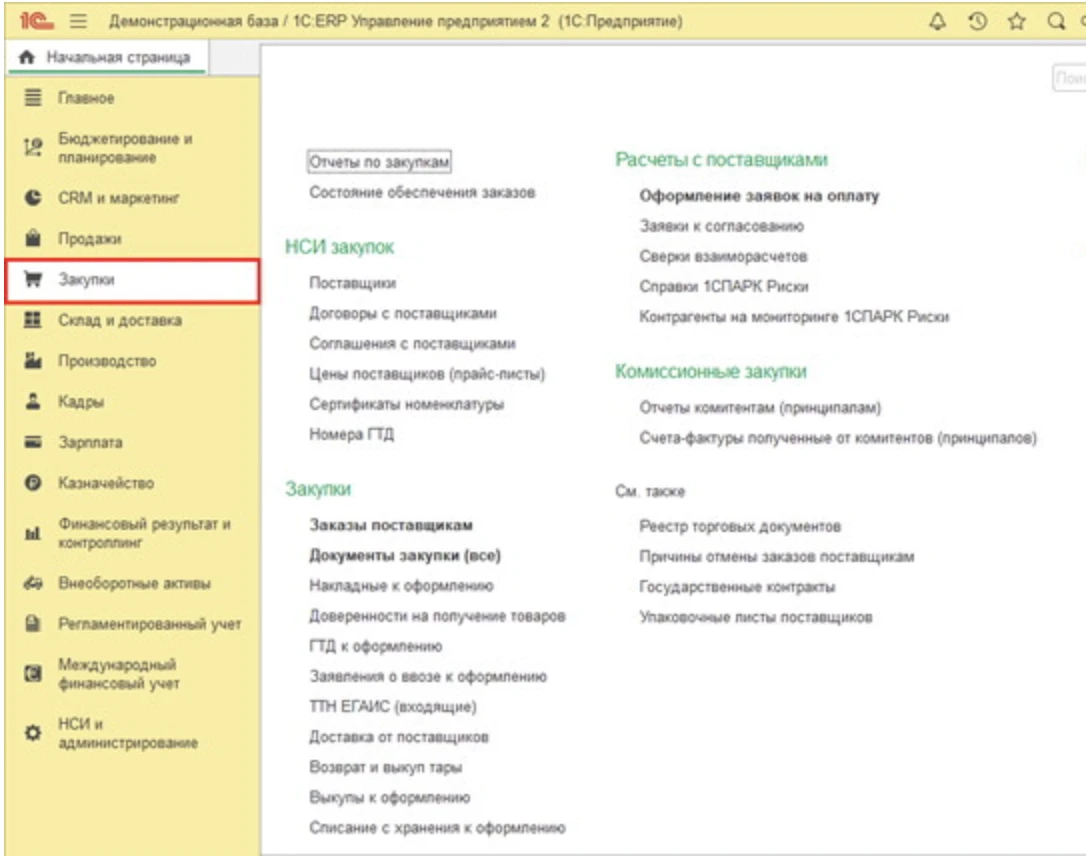Open Оформление заявок на оплату
1086x856 pixels.
(x=759, y=196)
